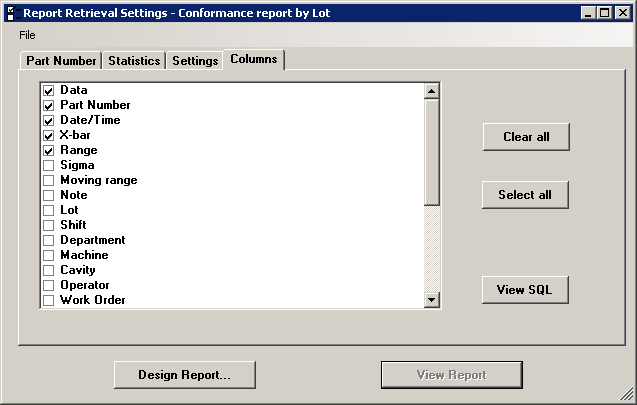The image size is (637, 405).
Task: Uncheck the Data column checkbox
Action: tap(48, 90)
